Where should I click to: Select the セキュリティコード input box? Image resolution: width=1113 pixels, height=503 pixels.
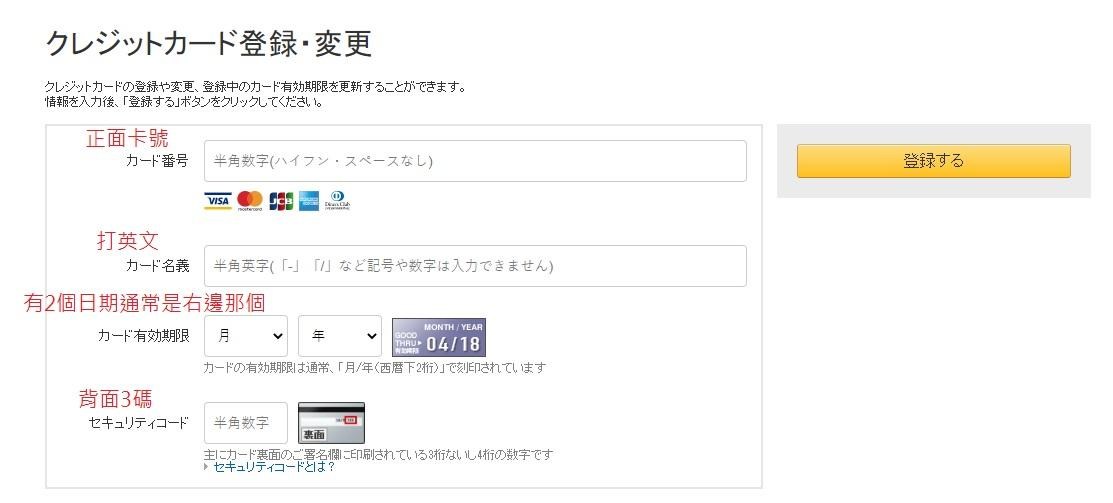click(x=245, y=423)
